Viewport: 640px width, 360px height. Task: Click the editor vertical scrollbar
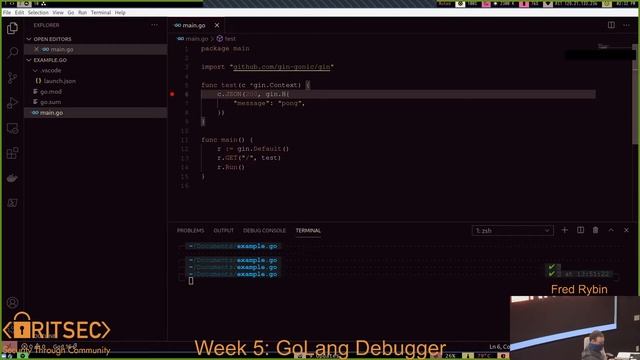[x=635, y=94]
